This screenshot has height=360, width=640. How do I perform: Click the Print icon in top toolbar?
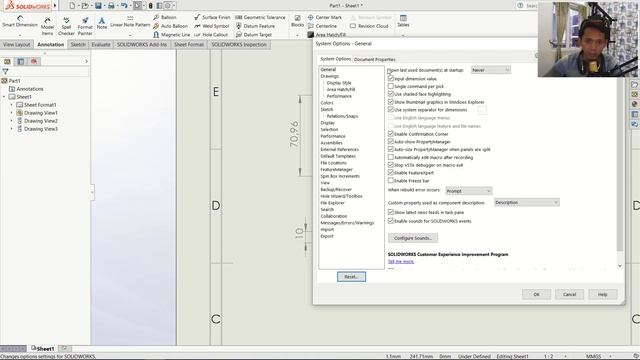click(x=111, y=6)
